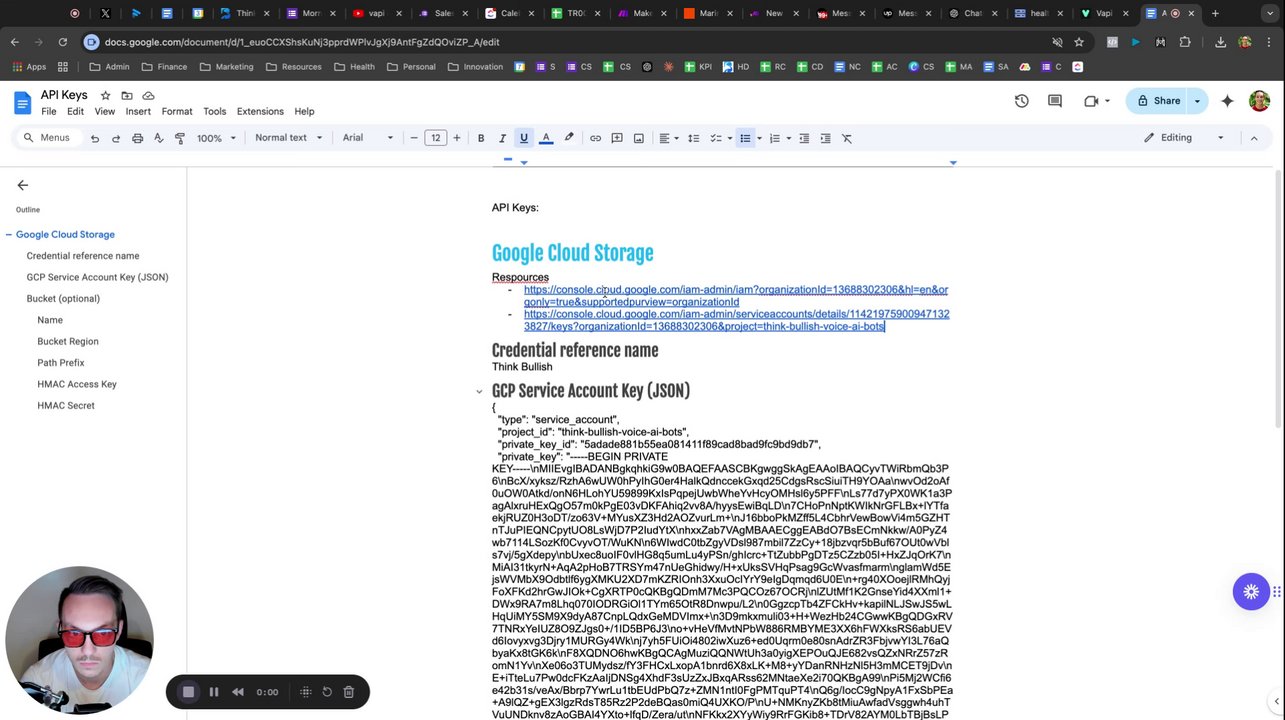Open Gemini sparkle icon
This screenshot has height=720, width=1285.
1227,101
